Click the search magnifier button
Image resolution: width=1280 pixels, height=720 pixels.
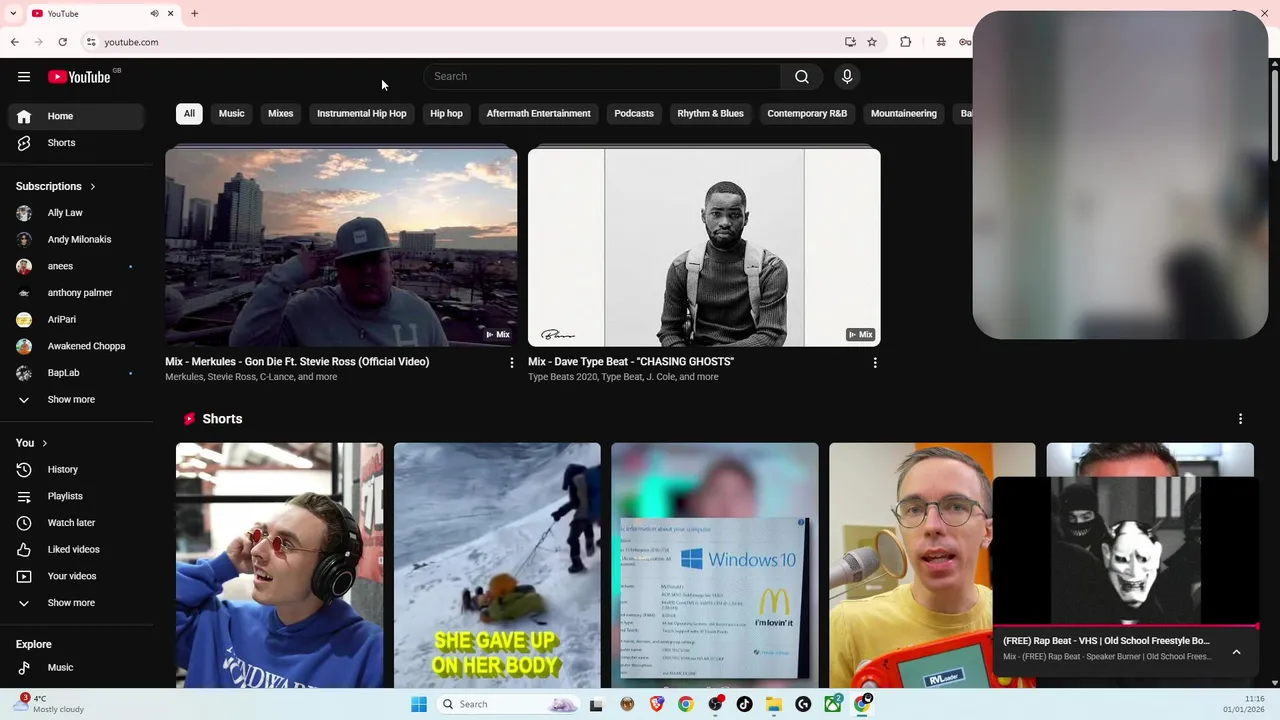click(x=802, y=77)
